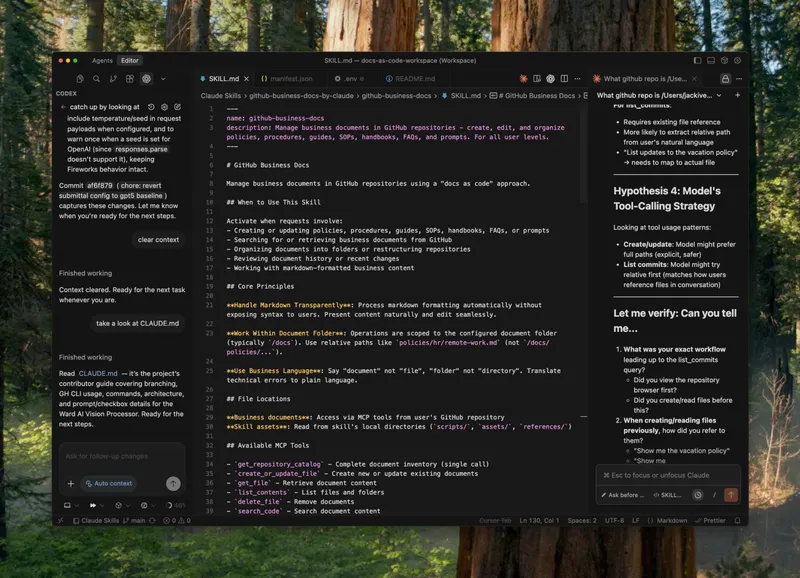Click the Spaces: 2 indentation indicator
Screen dimensions: 800x578
pos(580,521)
